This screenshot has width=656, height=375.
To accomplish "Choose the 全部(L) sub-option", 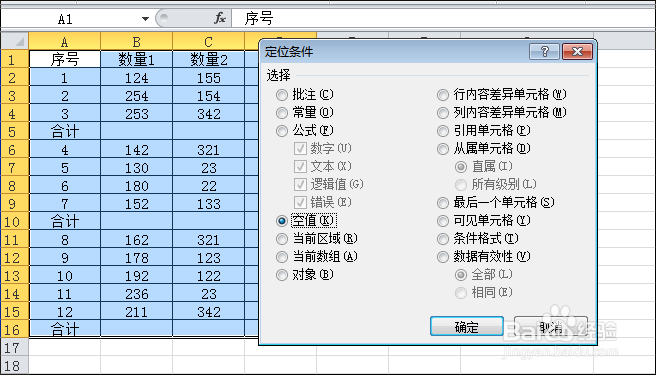I will click(x=484, y=275).
